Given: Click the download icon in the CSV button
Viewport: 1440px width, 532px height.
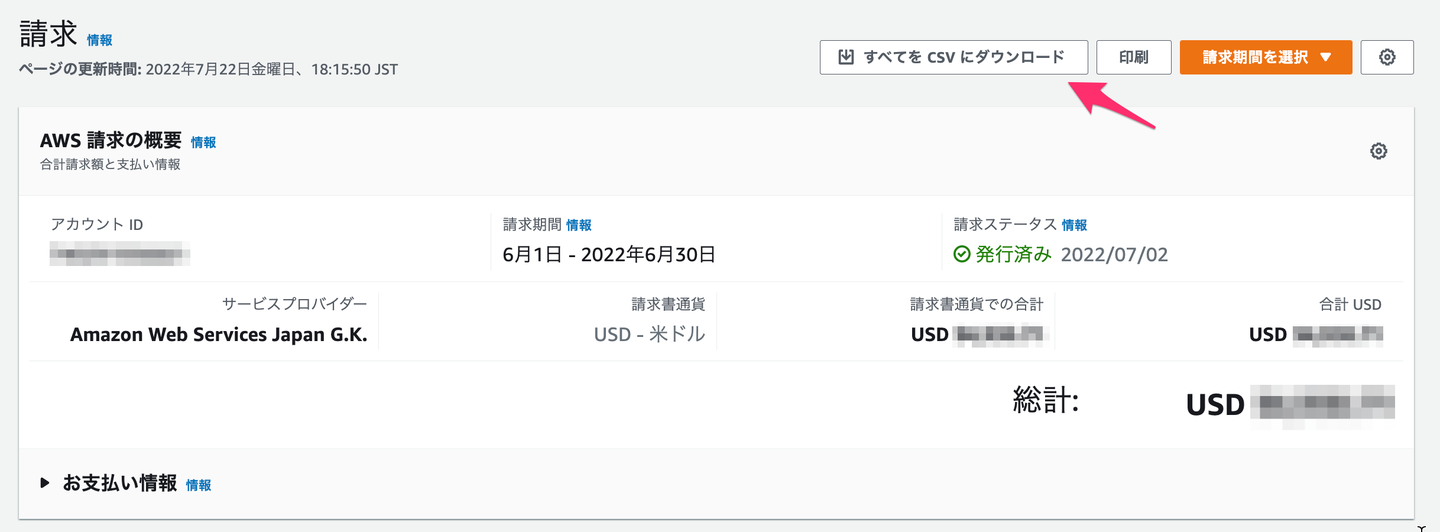Looking at the screenshot, I should tap(846, 57).
